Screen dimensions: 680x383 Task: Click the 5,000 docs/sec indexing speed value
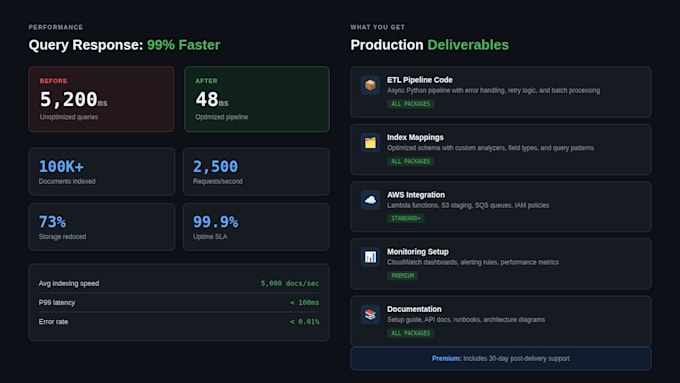(290, 283)
